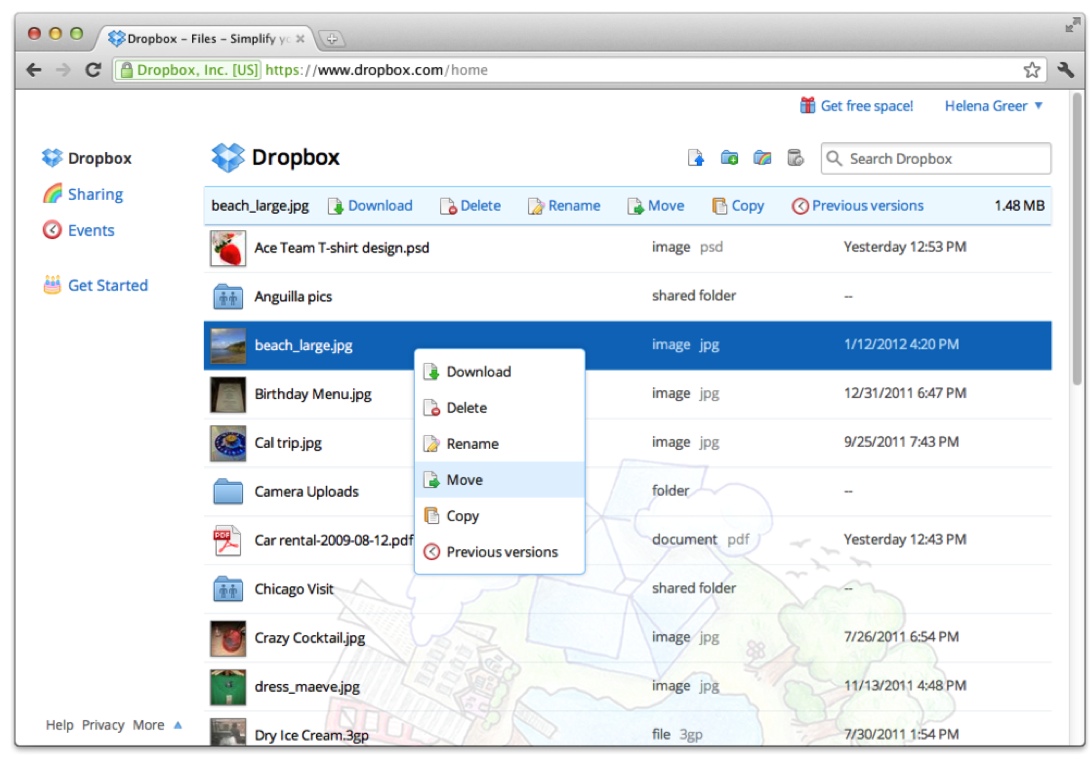Click the PDF icon for Car rental file

coord(227,540)
